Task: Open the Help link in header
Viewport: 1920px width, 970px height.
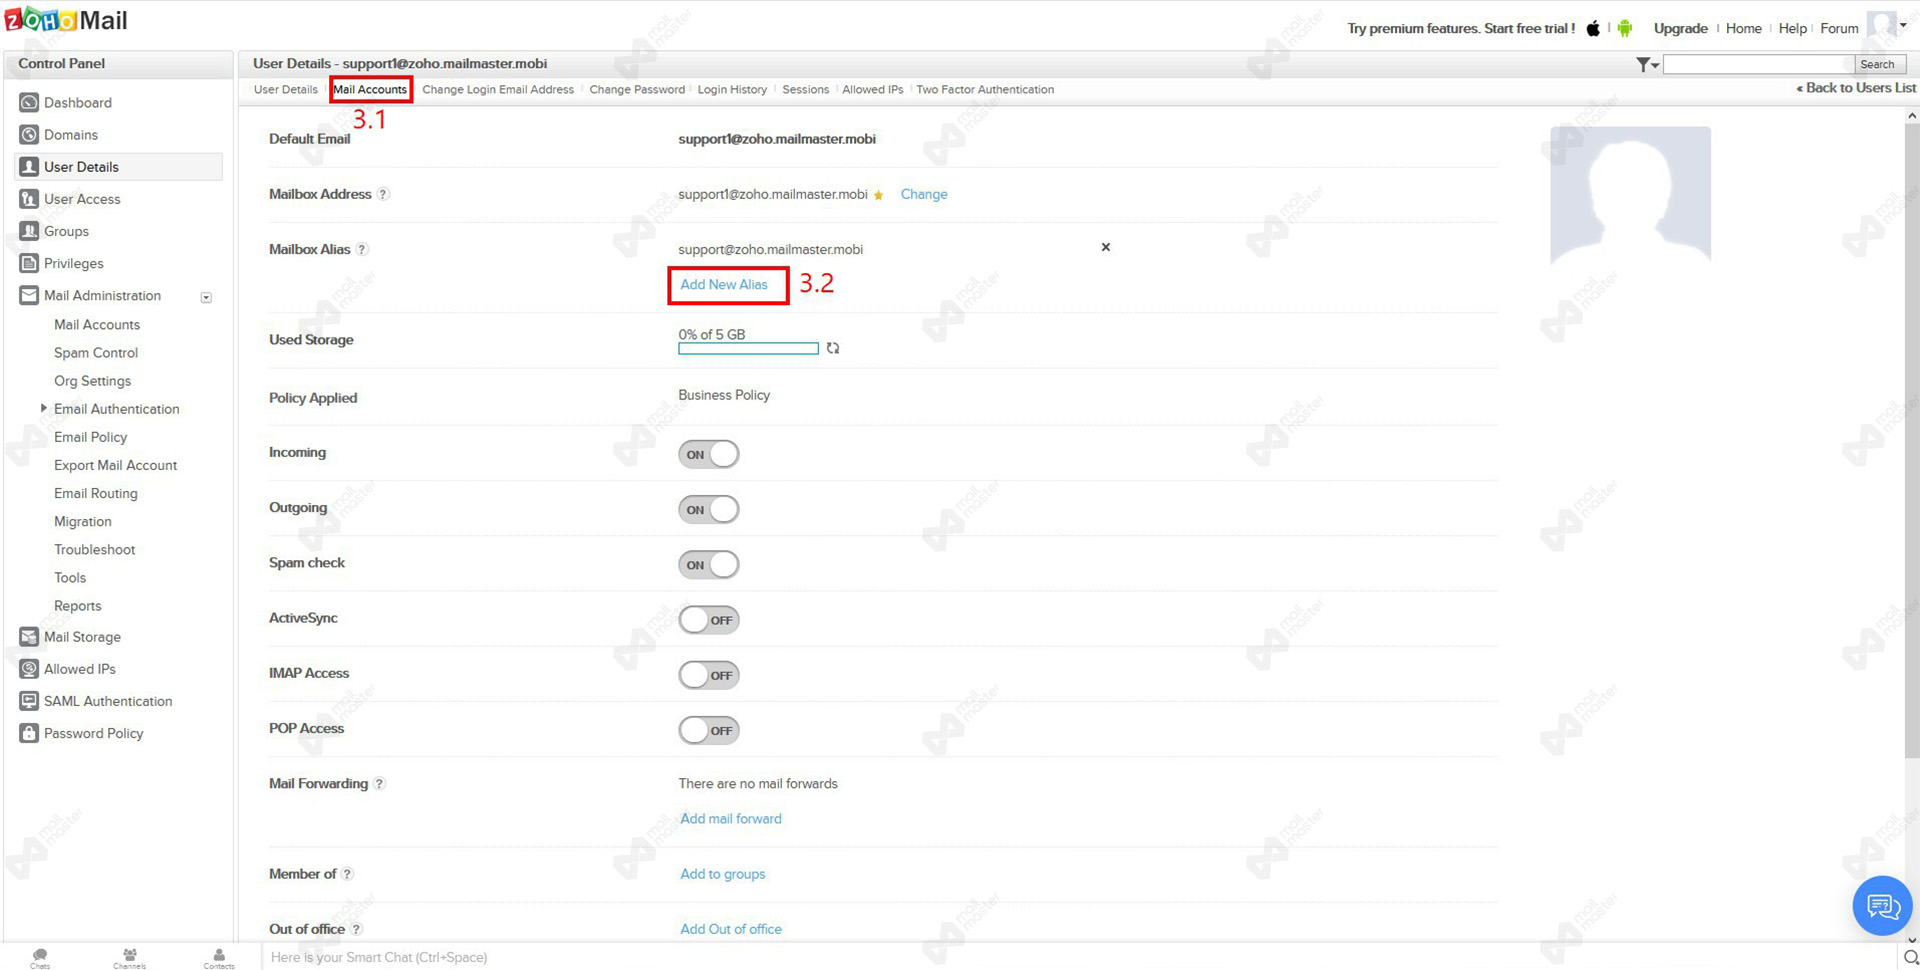Action: [x=1792, y=28]
